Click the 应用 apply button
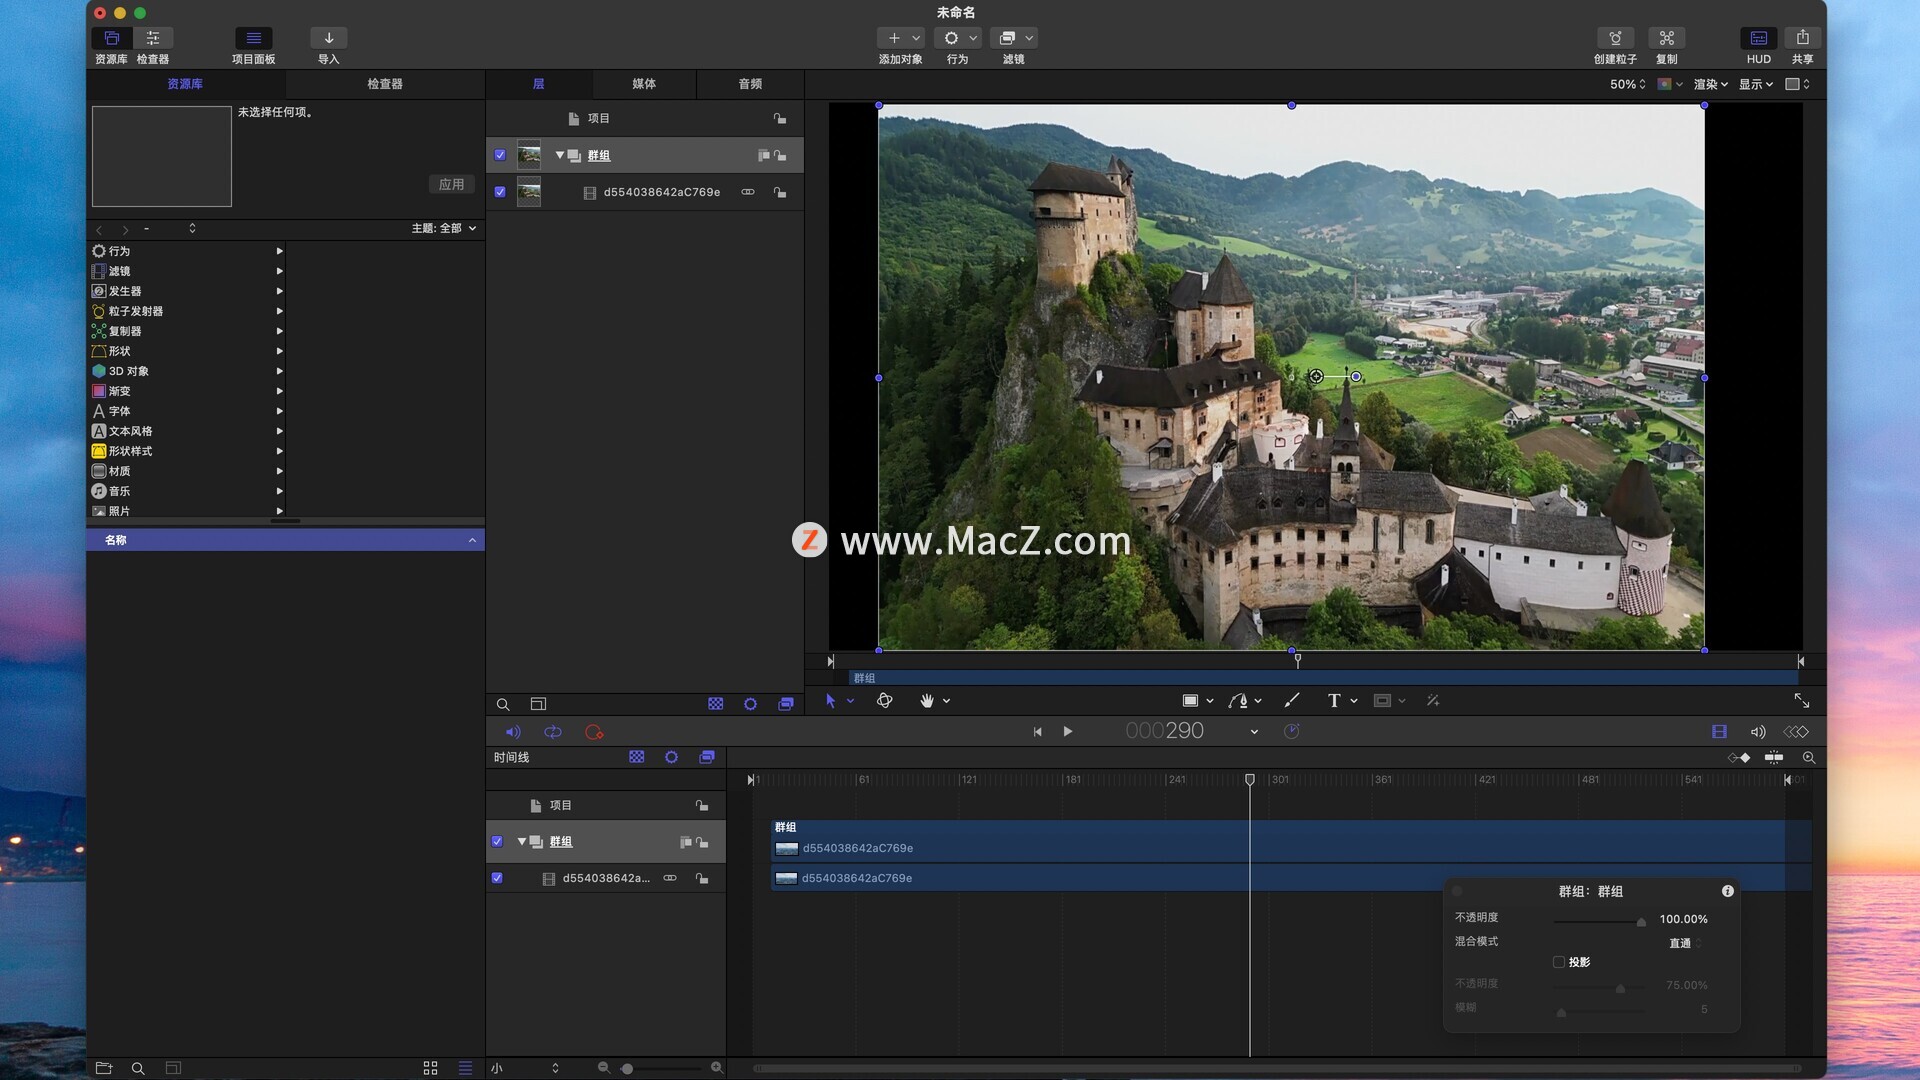The image size is (1920, 1080). [x=451, y=184]
